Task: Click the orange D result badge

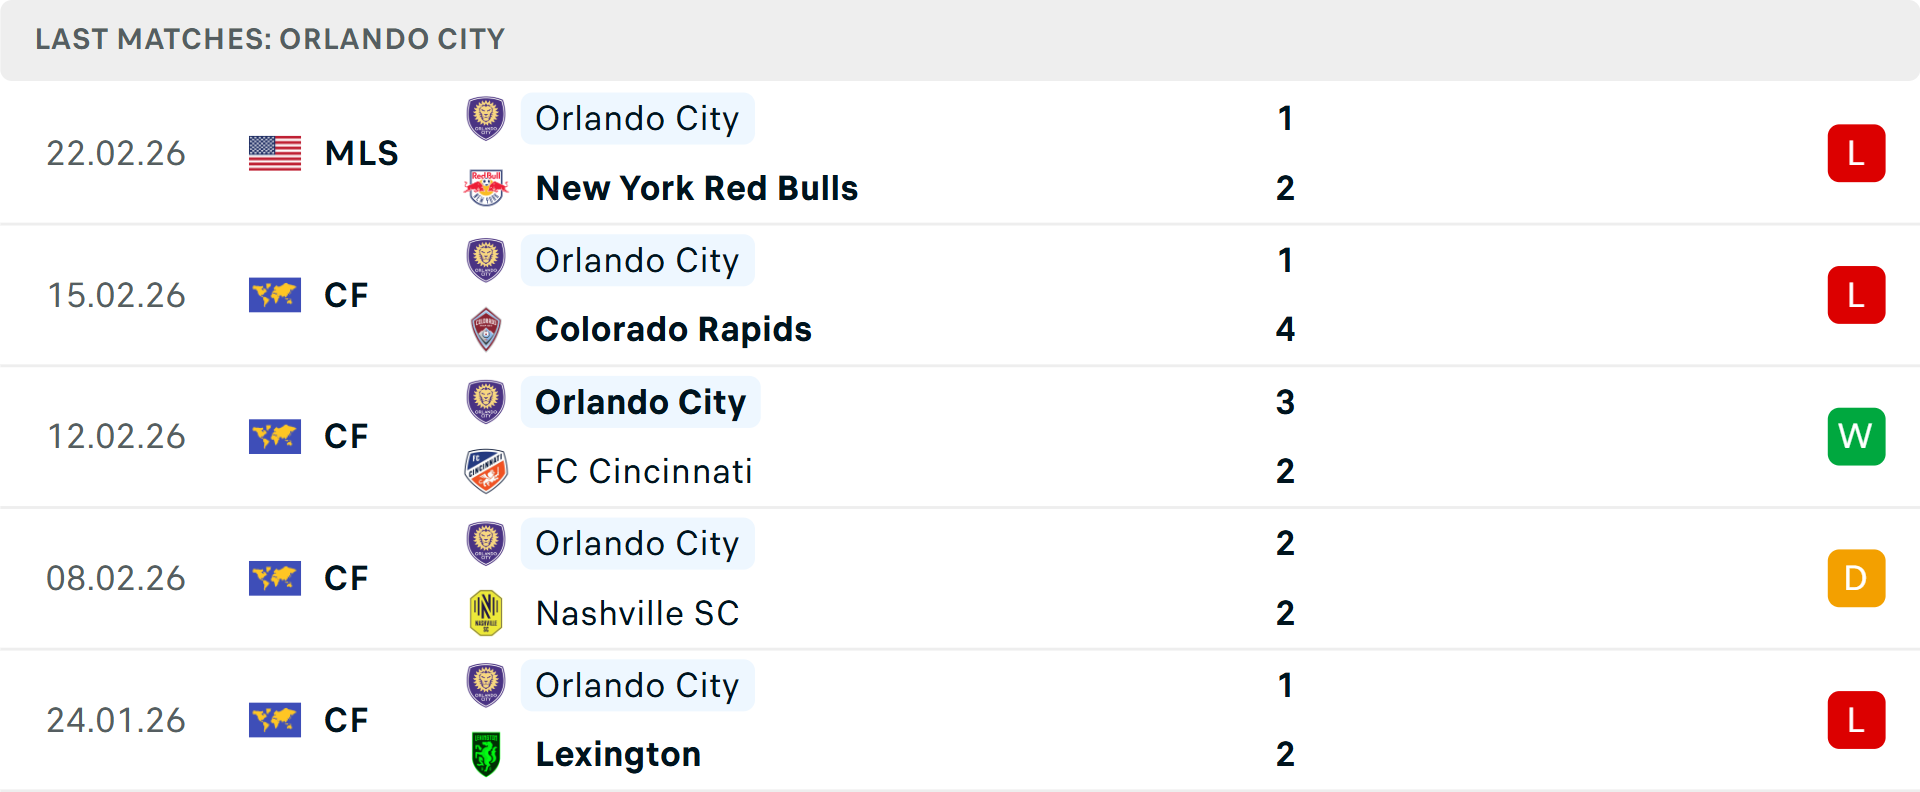Action: click(x=1856, y=578)
